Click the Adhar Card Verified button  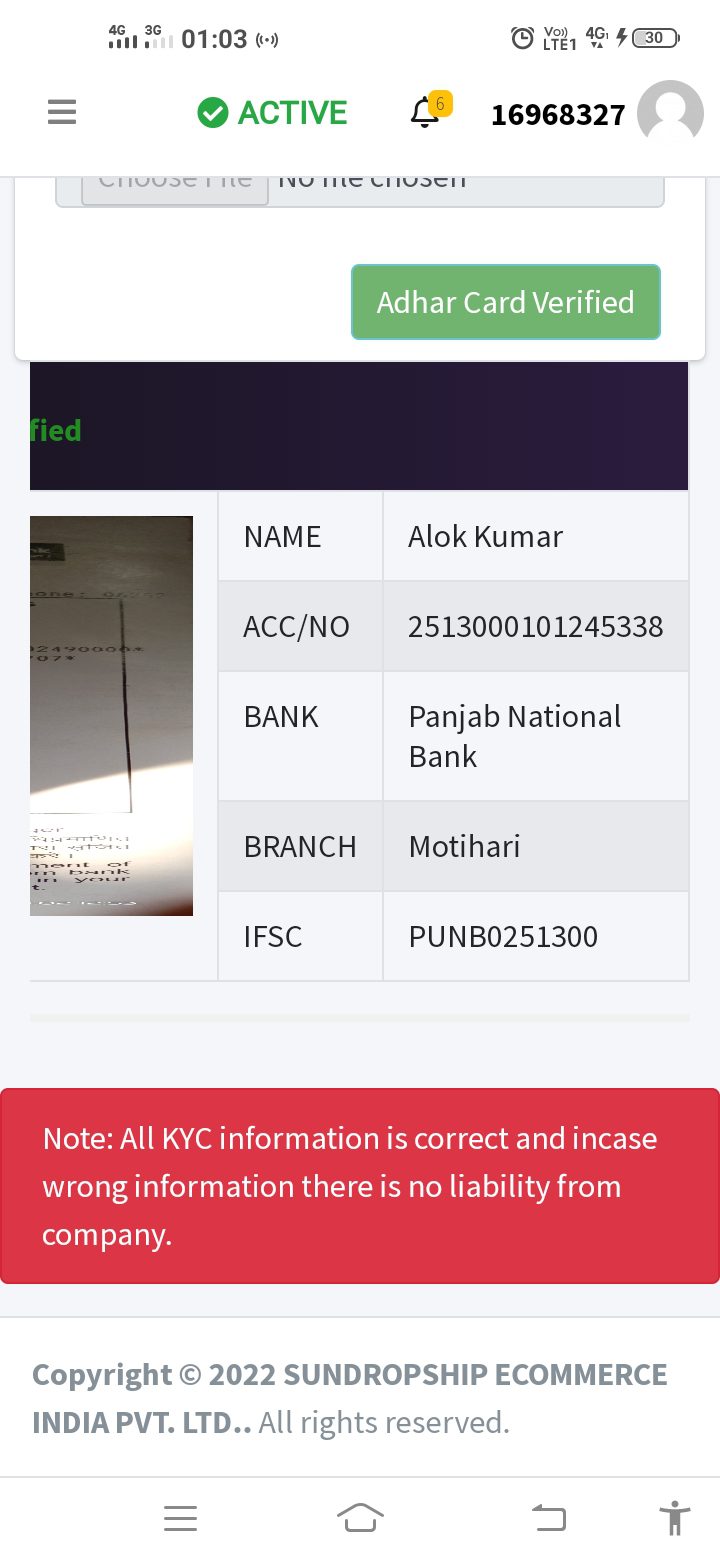click(x=506, y=302)
